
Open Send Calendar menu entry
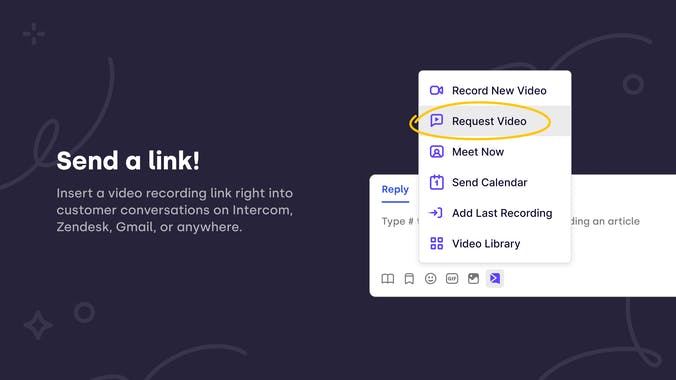pos(494,182)
